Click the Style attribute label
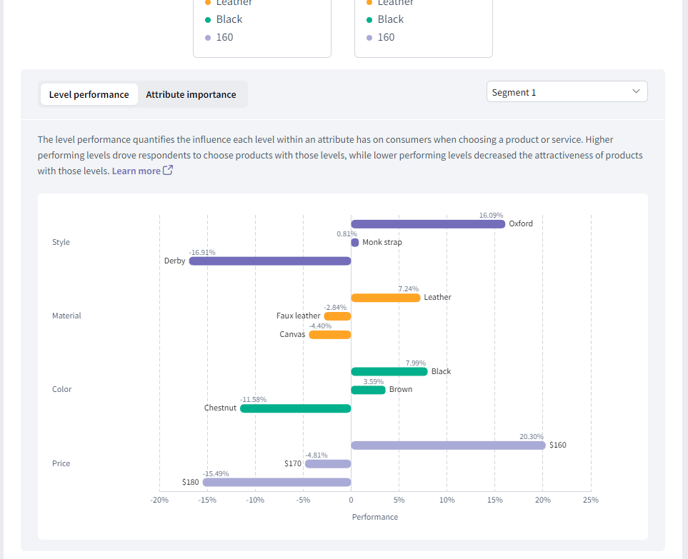The height and width of the screenshot is (559, 688). pos(61,242)
